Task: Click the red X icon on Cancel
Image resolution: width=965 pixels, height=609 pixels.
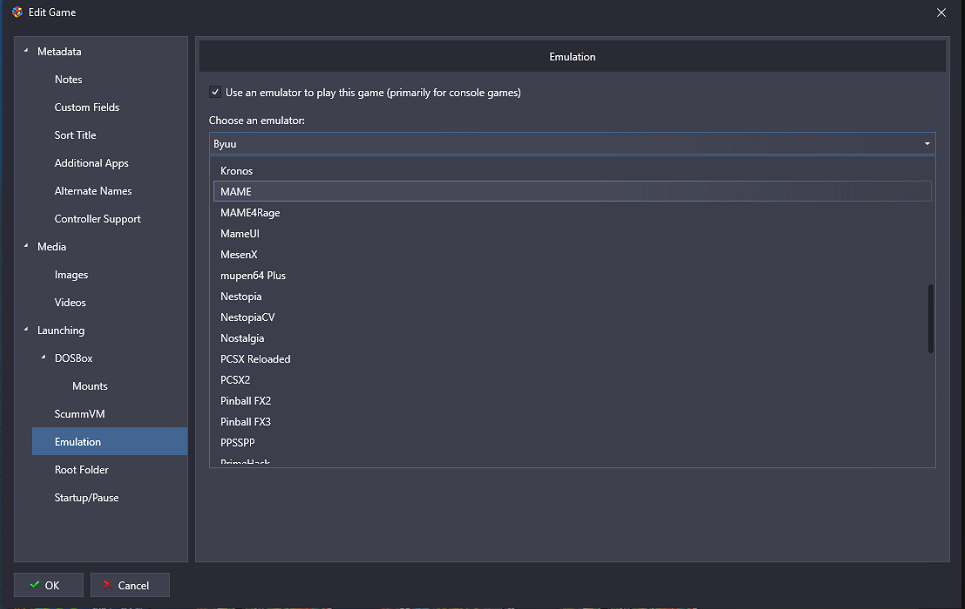Action: [107, 584]
